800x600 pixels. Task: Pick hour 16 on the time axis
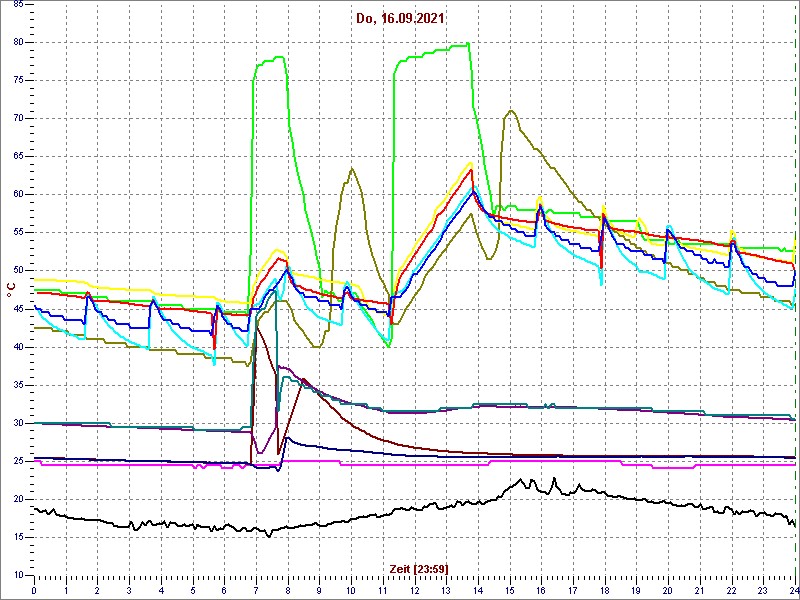pos(541,589)
